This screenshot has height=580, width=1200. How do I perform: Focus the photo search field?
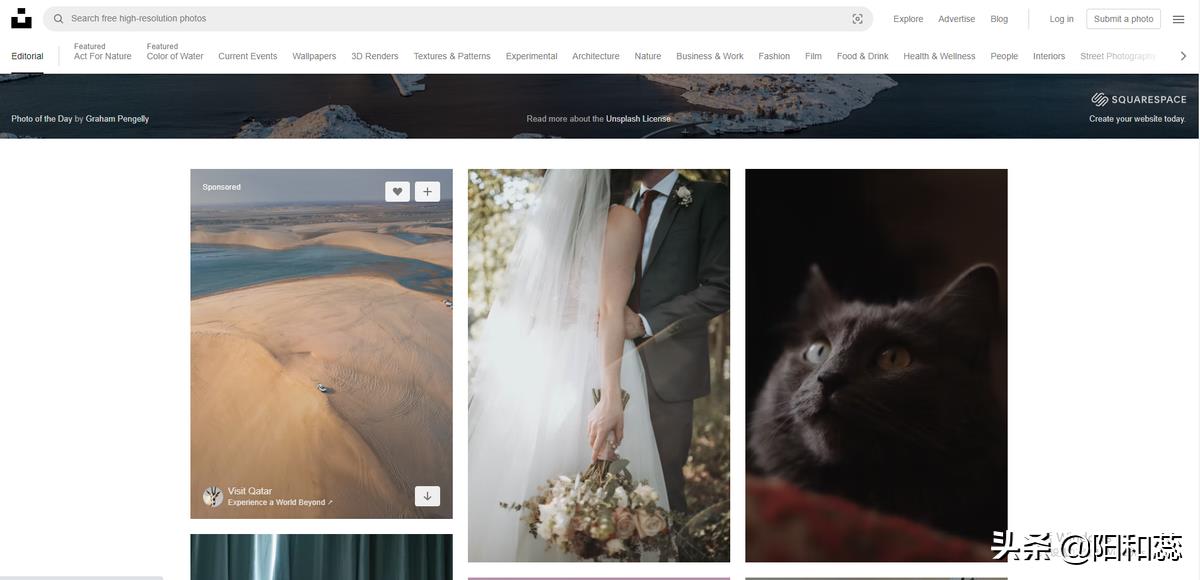coord(450,19)
